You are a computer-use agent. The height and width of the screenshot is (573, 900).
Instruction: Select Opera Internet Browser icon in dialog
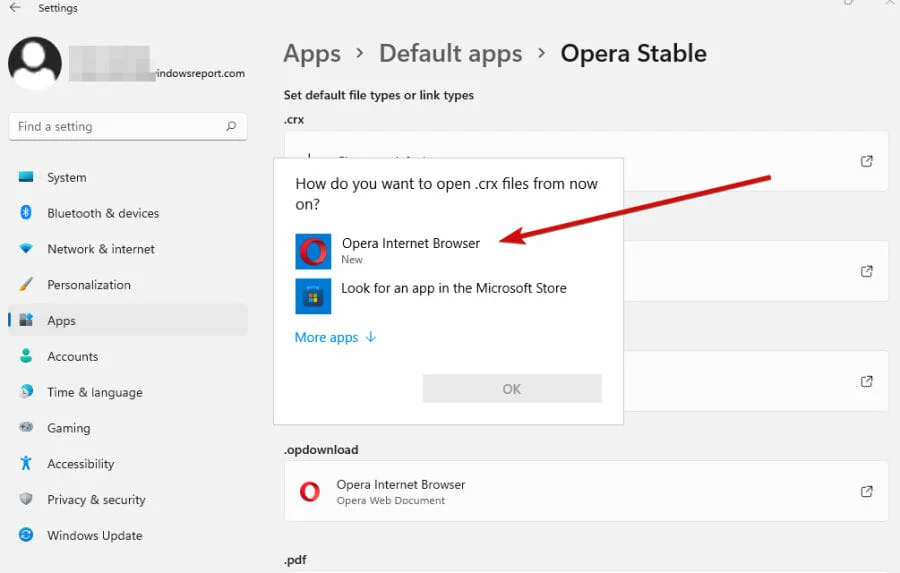click(x=313, y=251)
